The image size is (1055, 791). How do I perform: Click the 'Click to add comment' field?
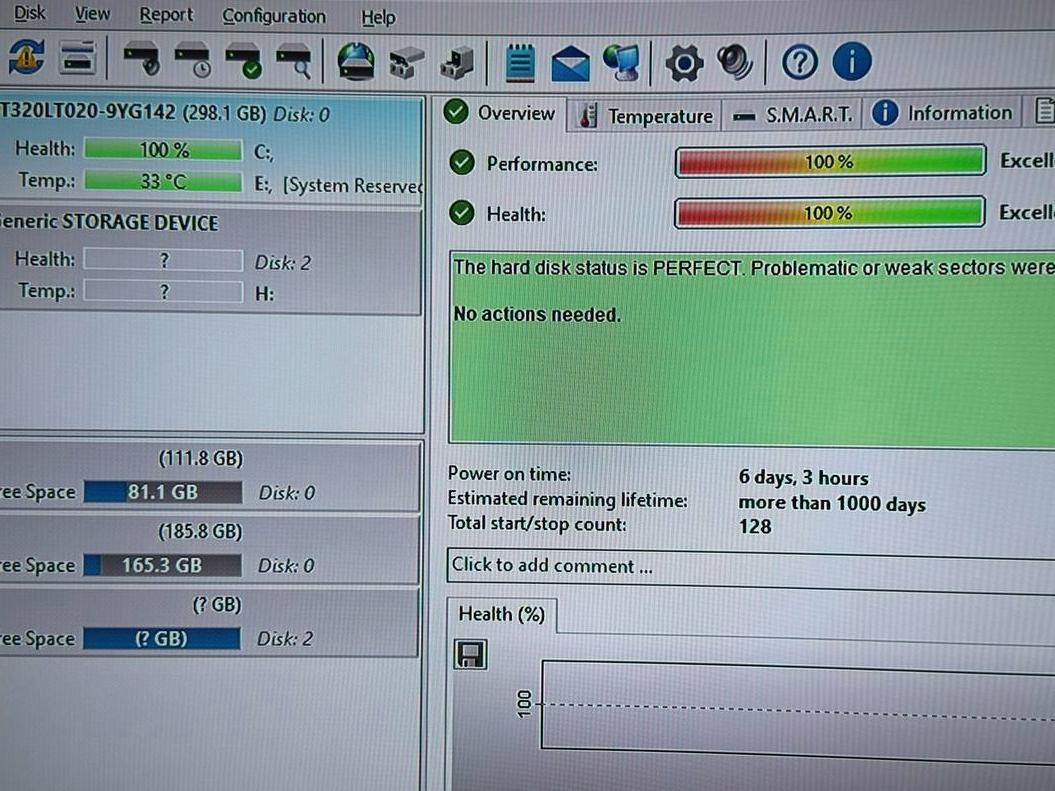(750, 566)
